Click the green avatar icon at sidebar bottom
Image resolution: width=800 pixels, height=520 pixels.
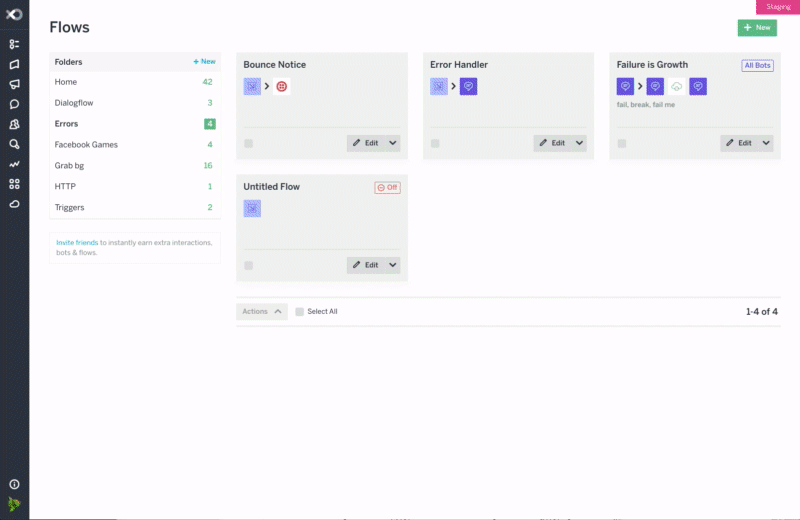click(14, 504)
